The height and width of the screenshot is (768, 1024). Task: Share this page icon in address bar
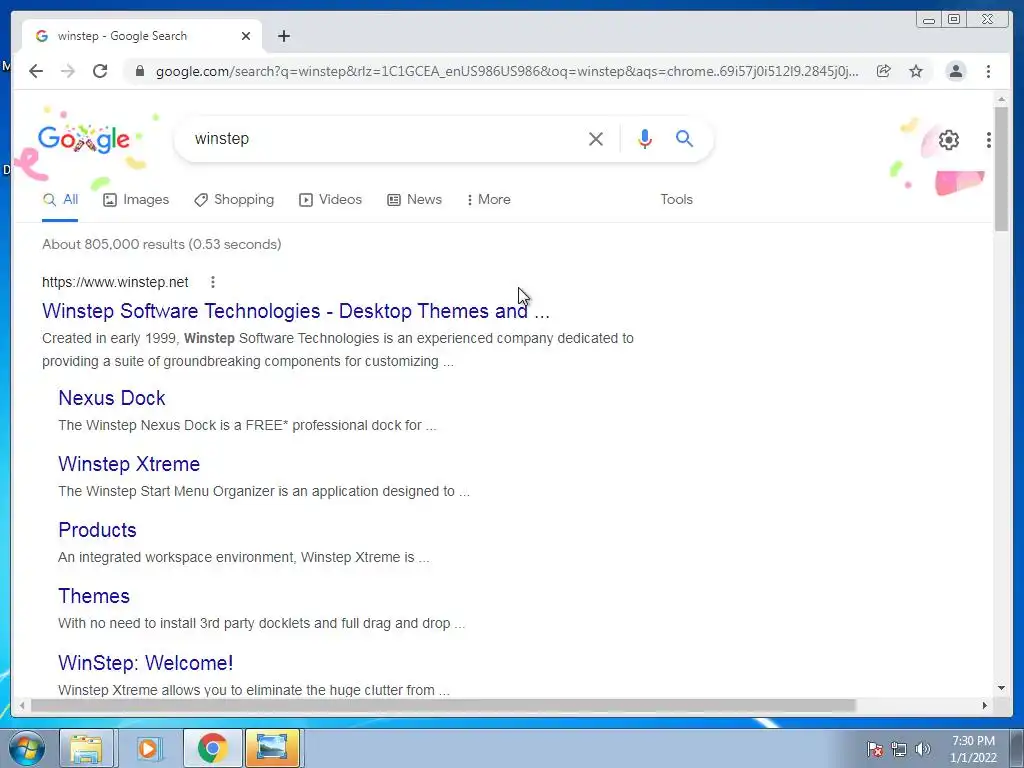[x=884, y=71]
